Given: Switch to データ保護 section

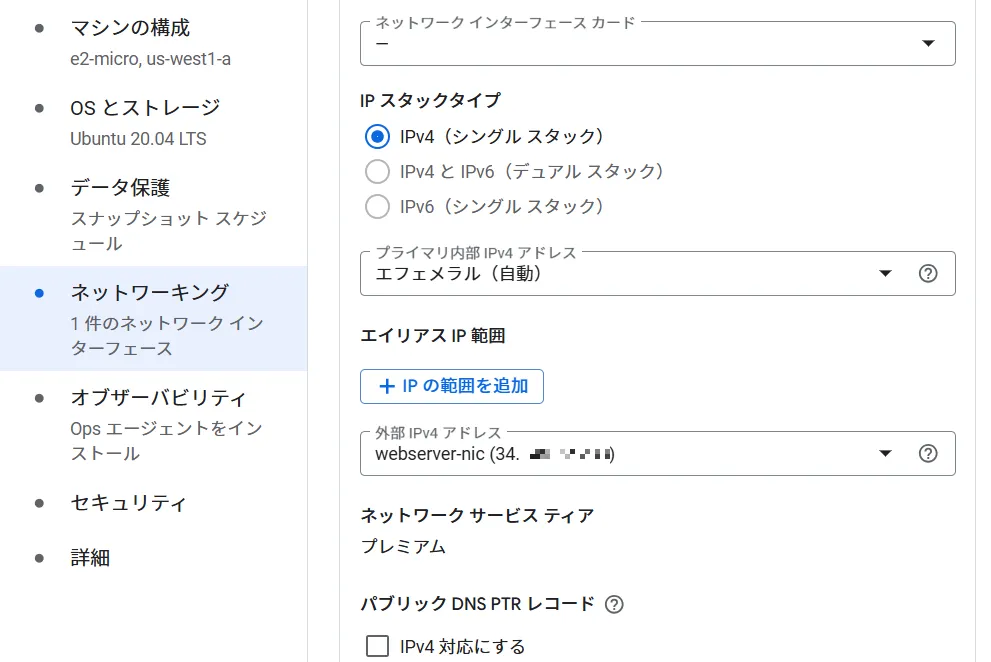Looking at the screenshot, I should (x=154, y=215).
